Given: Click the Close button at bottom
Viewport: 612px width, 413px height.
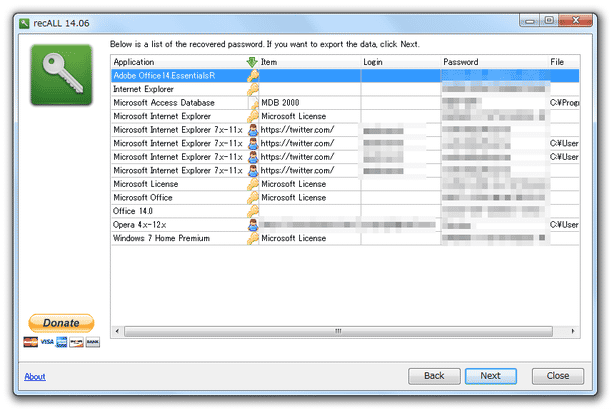Looking at the screenshot, I should (x=558, y=376).
